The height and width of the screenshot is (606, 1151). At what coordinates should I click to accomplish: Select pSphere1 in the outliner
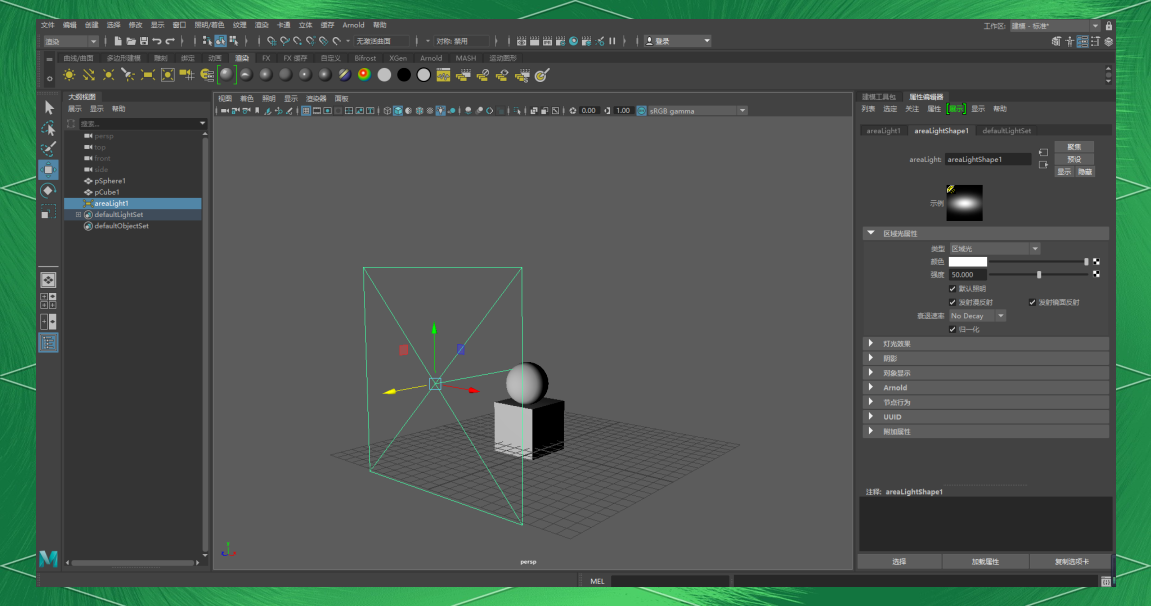(110, 181)
